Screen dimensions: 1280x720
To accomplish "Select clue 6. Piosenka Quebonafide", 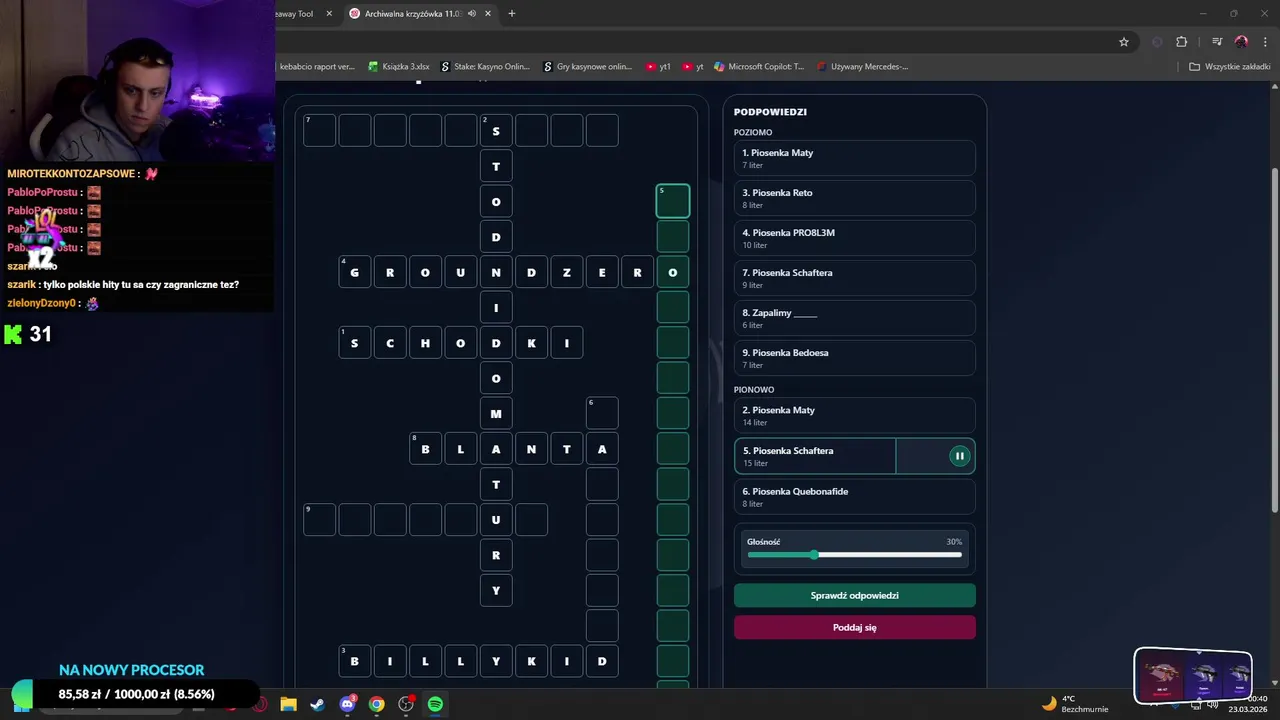I will click(855, 497).
